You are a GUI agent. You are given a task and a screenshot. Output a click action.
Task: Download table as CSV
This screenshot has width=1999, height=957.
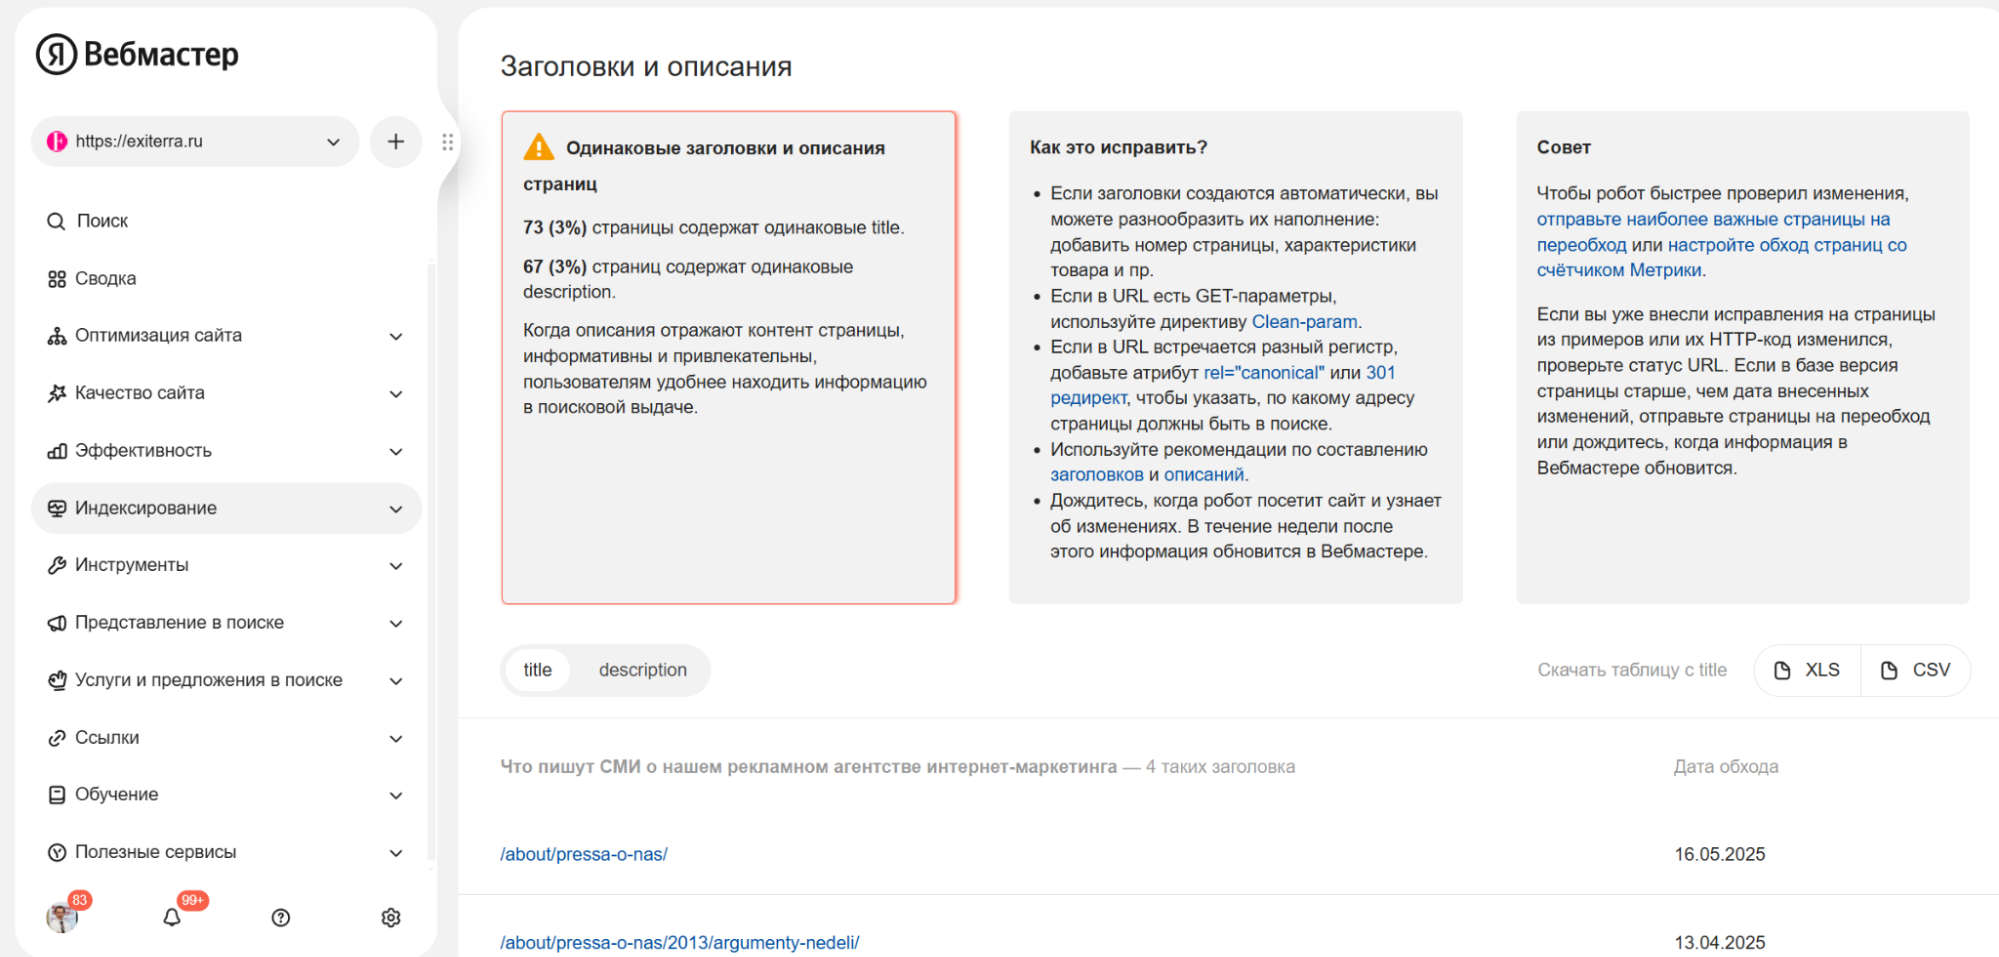point(1916,670)
